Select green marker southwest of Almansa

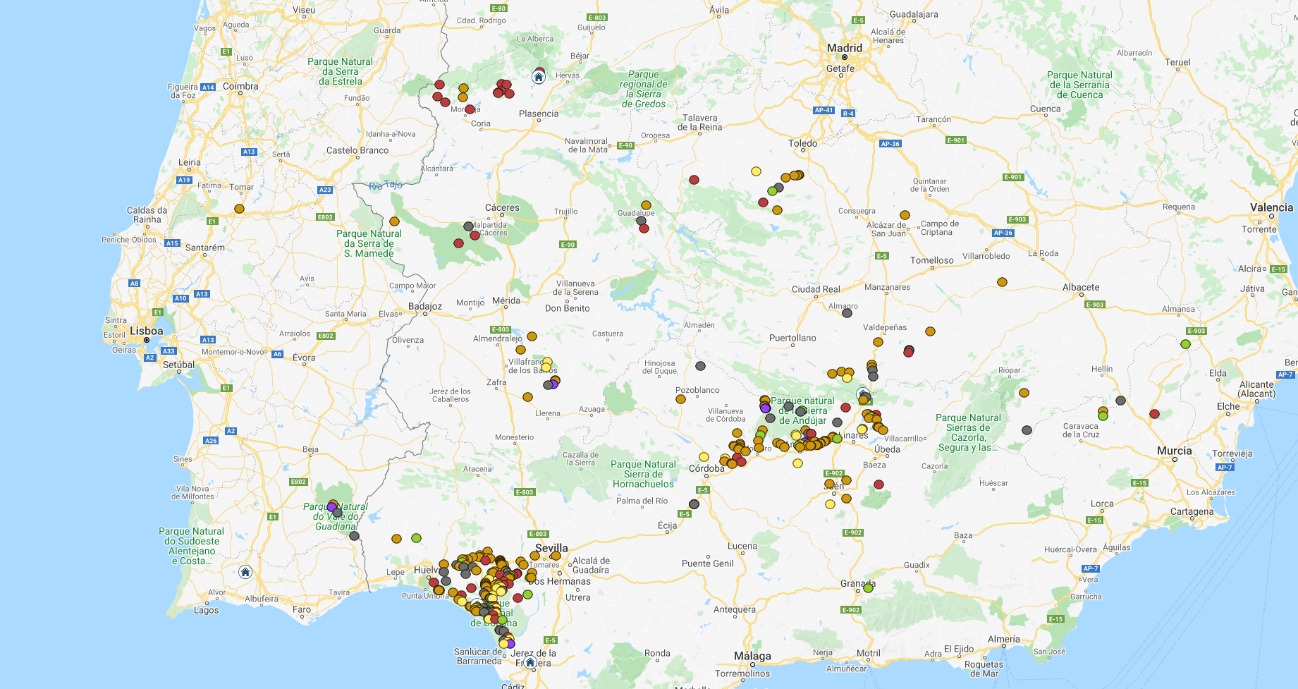coord(1185,344)
